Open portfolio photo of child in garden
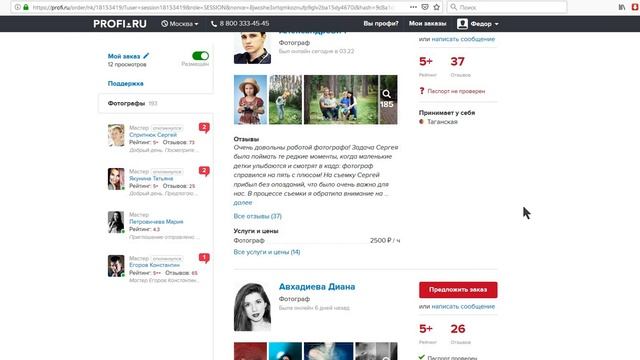Image resolution: width=640 pixels, height=360 pixels. click(x=285, y=100)
